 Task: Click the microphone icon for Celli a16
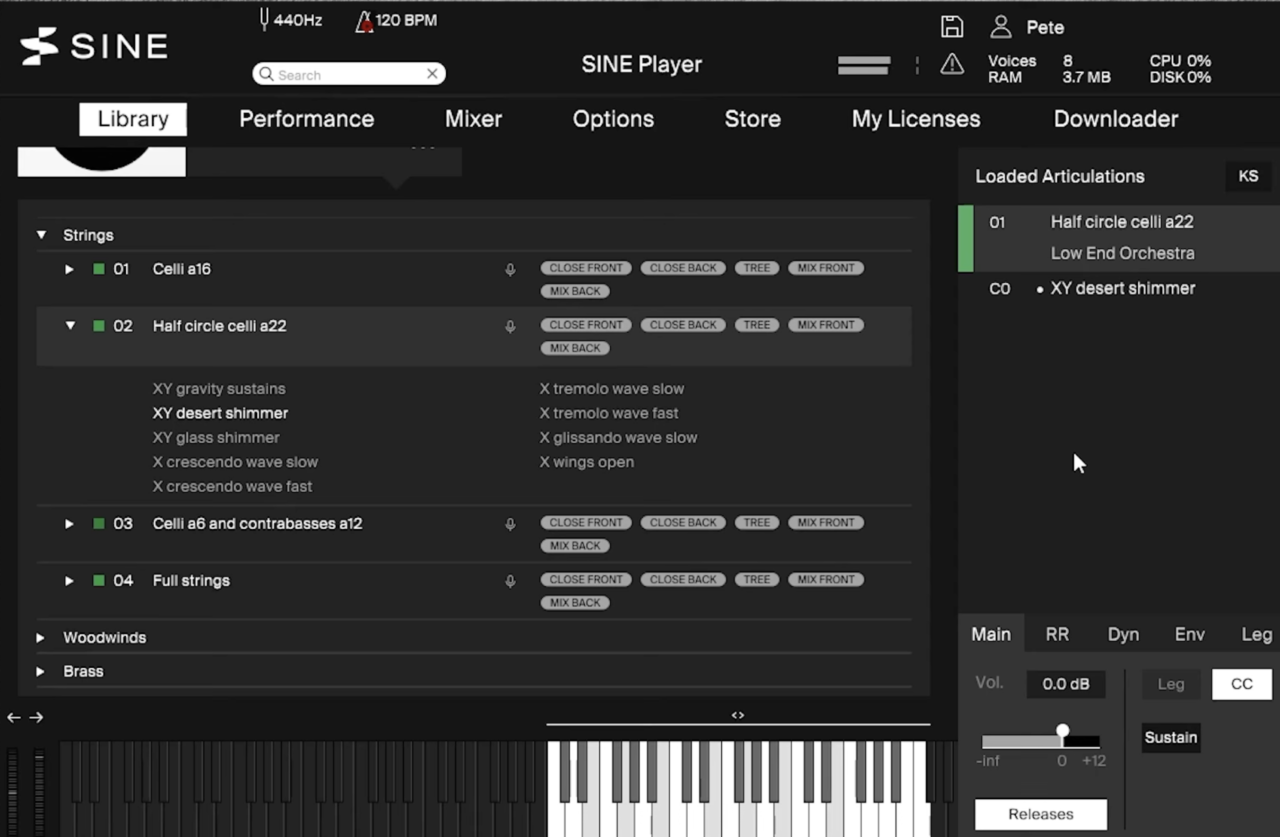tap(510, 269)
